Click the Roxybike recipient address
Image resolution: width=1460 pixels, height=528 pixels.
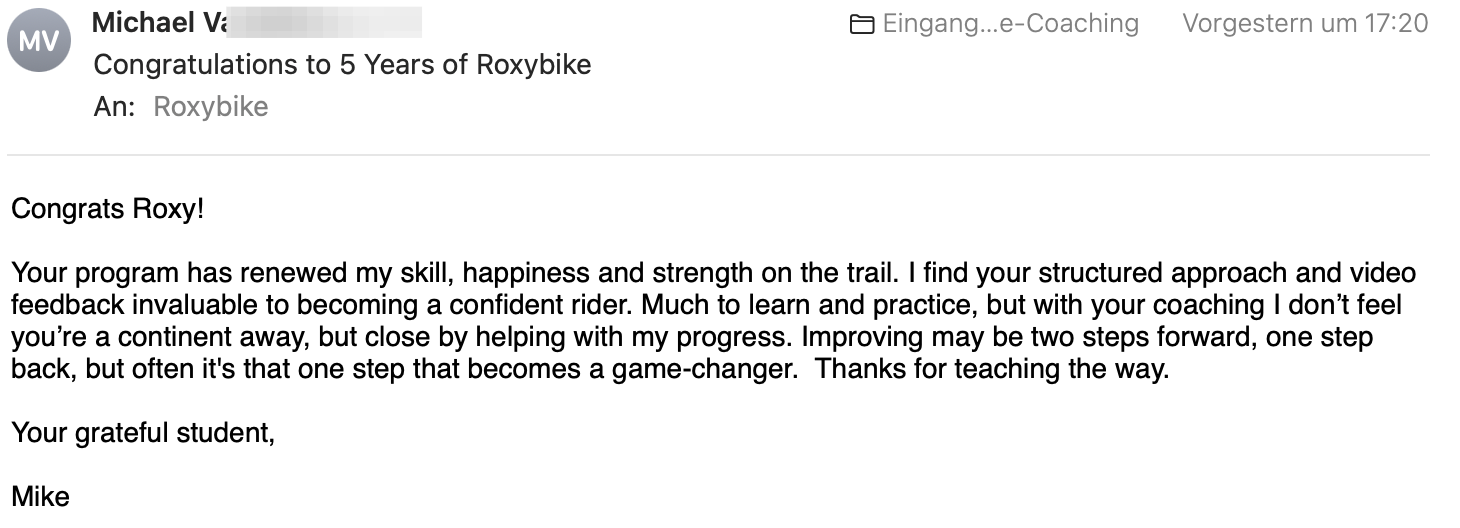pyautogui.click(x=210, y=107)
